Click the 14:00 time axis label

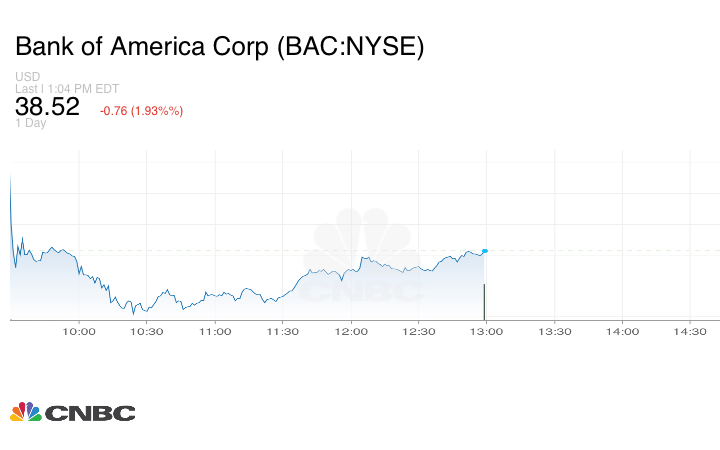pos(623,332)
